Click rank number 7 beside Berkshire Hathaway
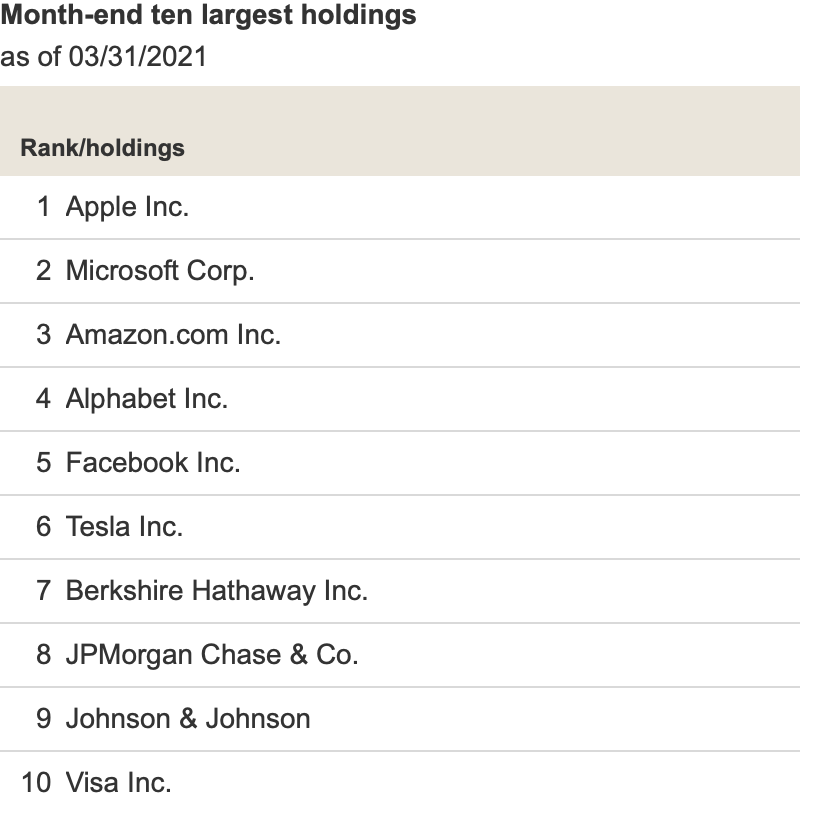Image resolution: width=826 pixels, height=820 pixels. coord(44,590)
